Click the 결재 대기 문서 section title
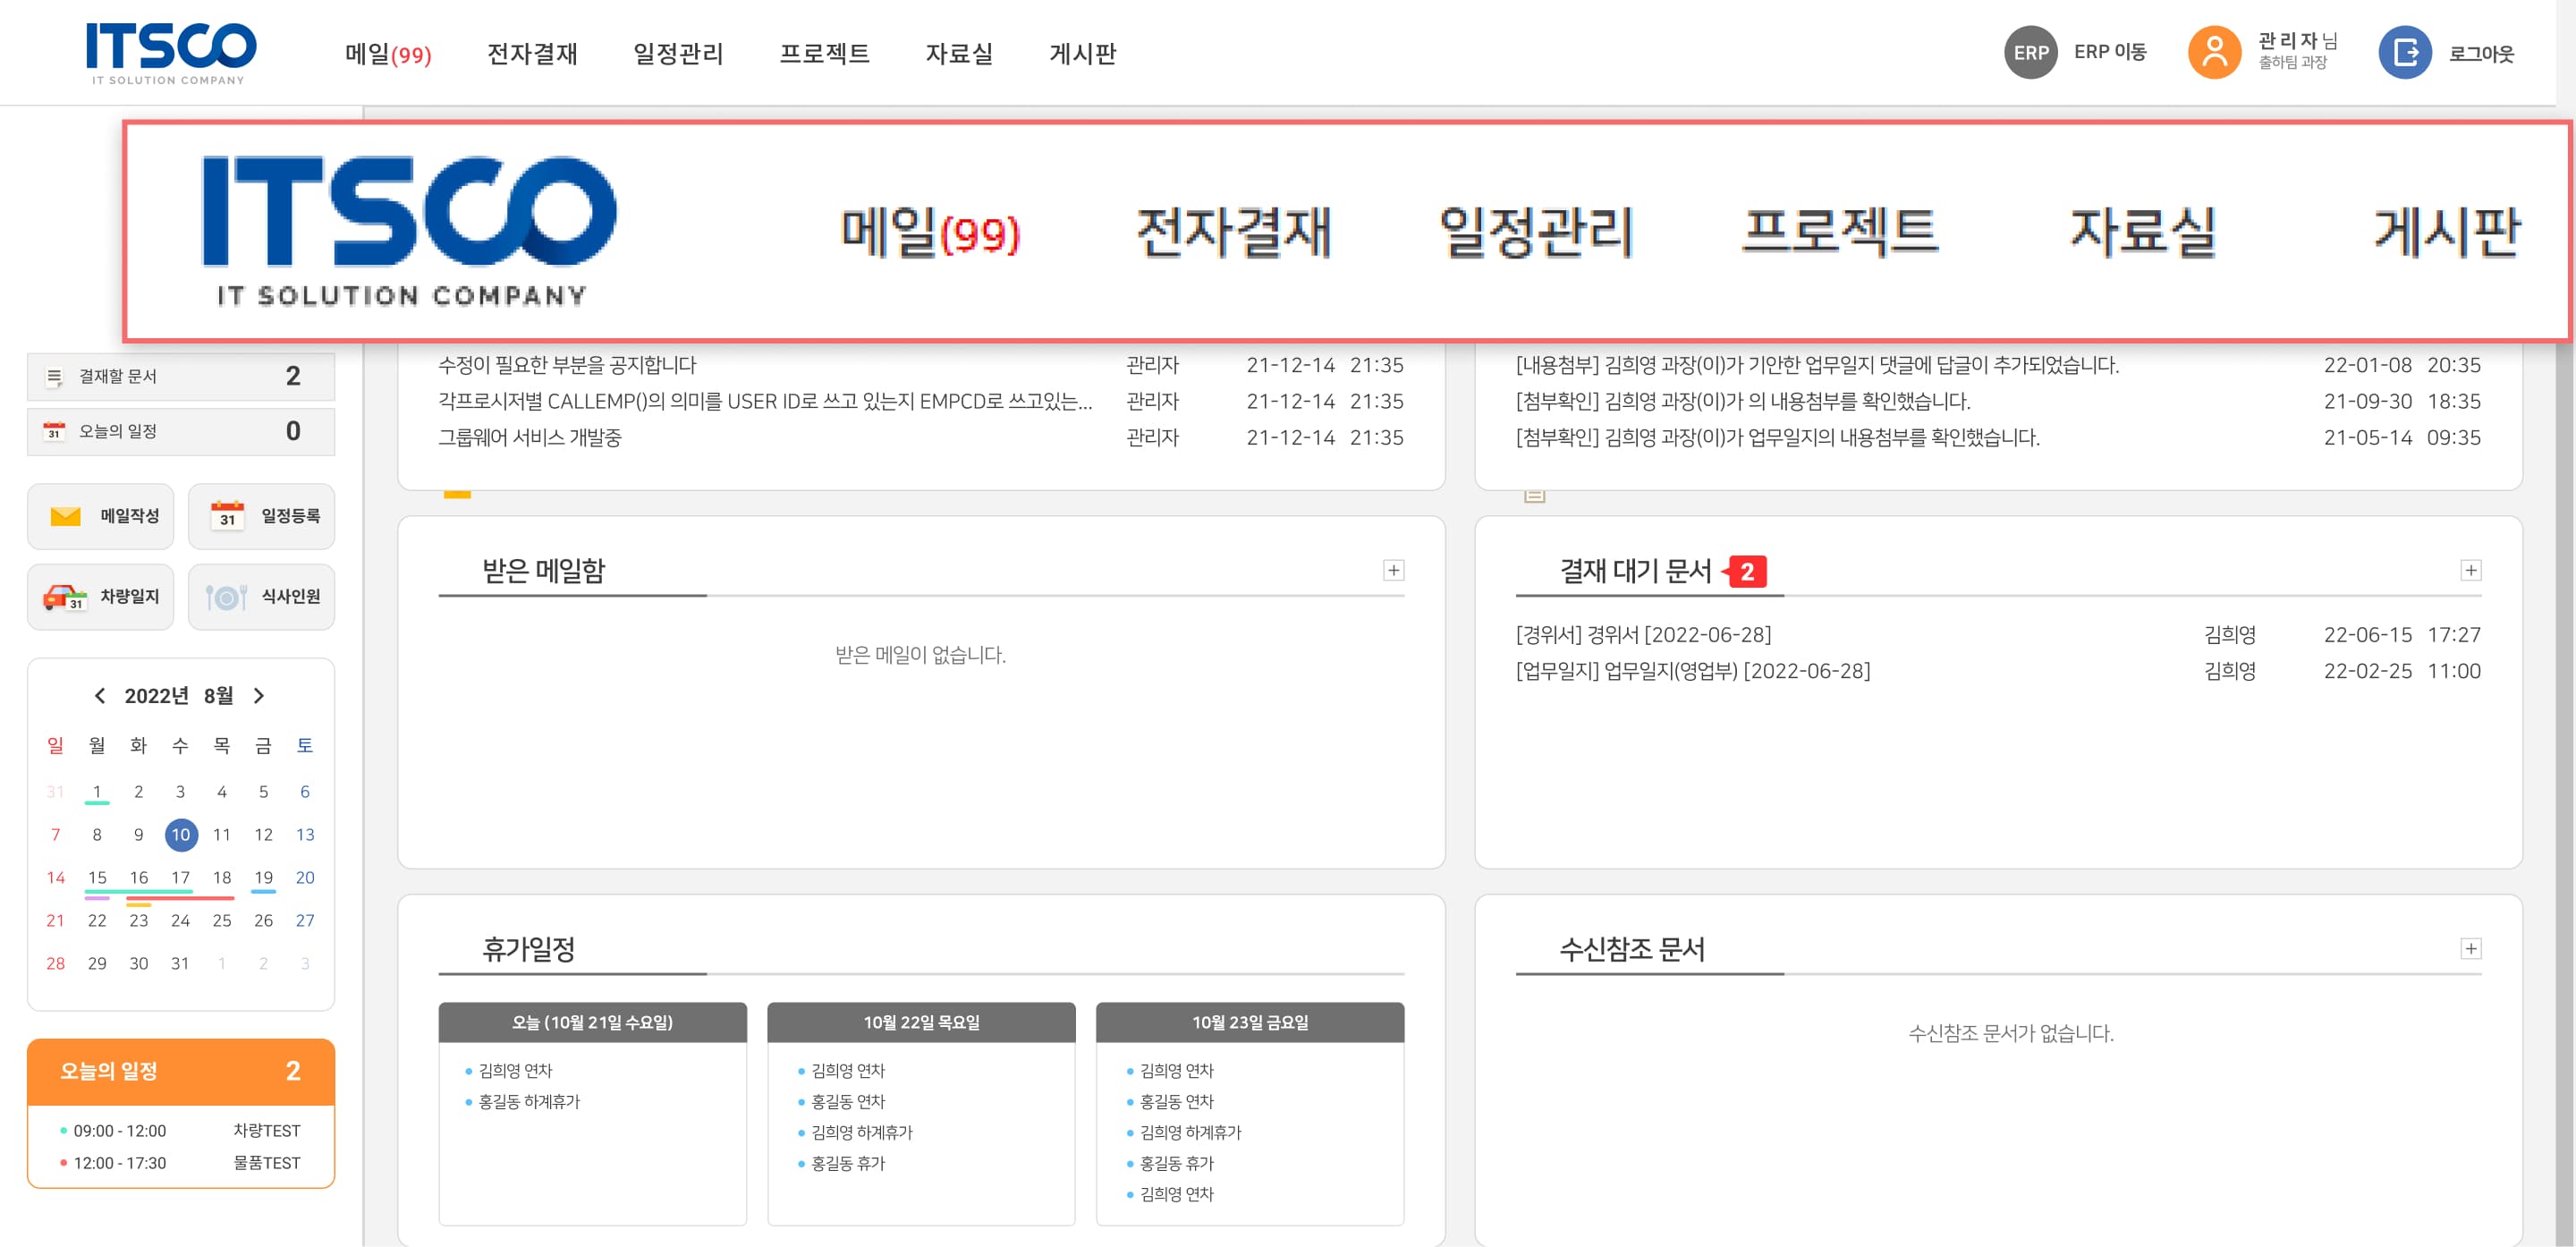The image size is (2576, 1247). click(x=1636, y=571)
